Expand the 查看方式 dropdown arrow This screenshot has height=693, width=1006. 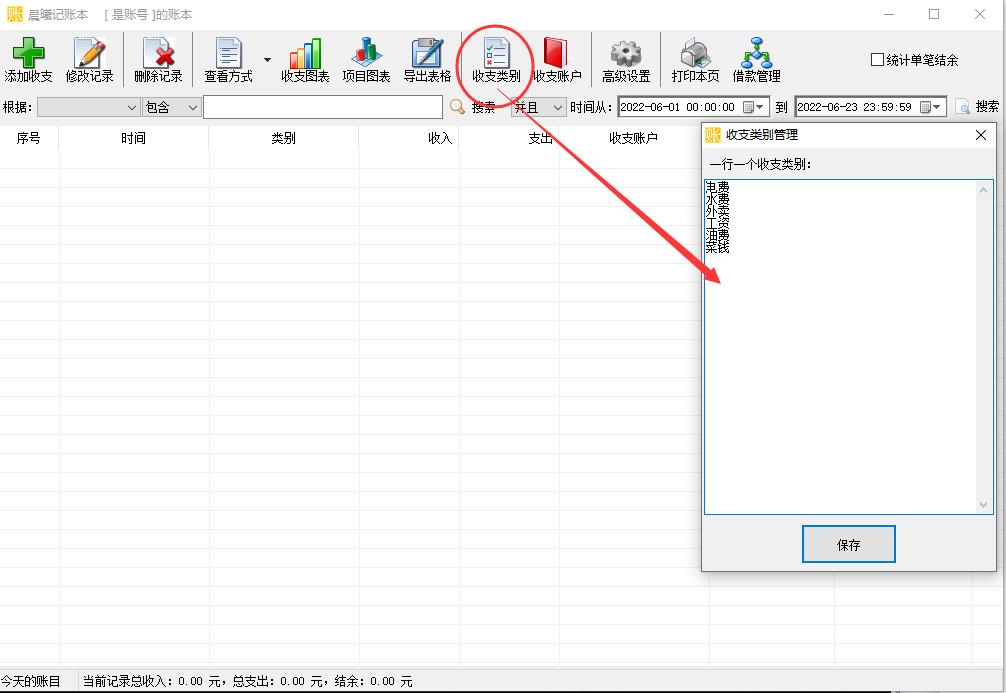(x=267, y=60)
